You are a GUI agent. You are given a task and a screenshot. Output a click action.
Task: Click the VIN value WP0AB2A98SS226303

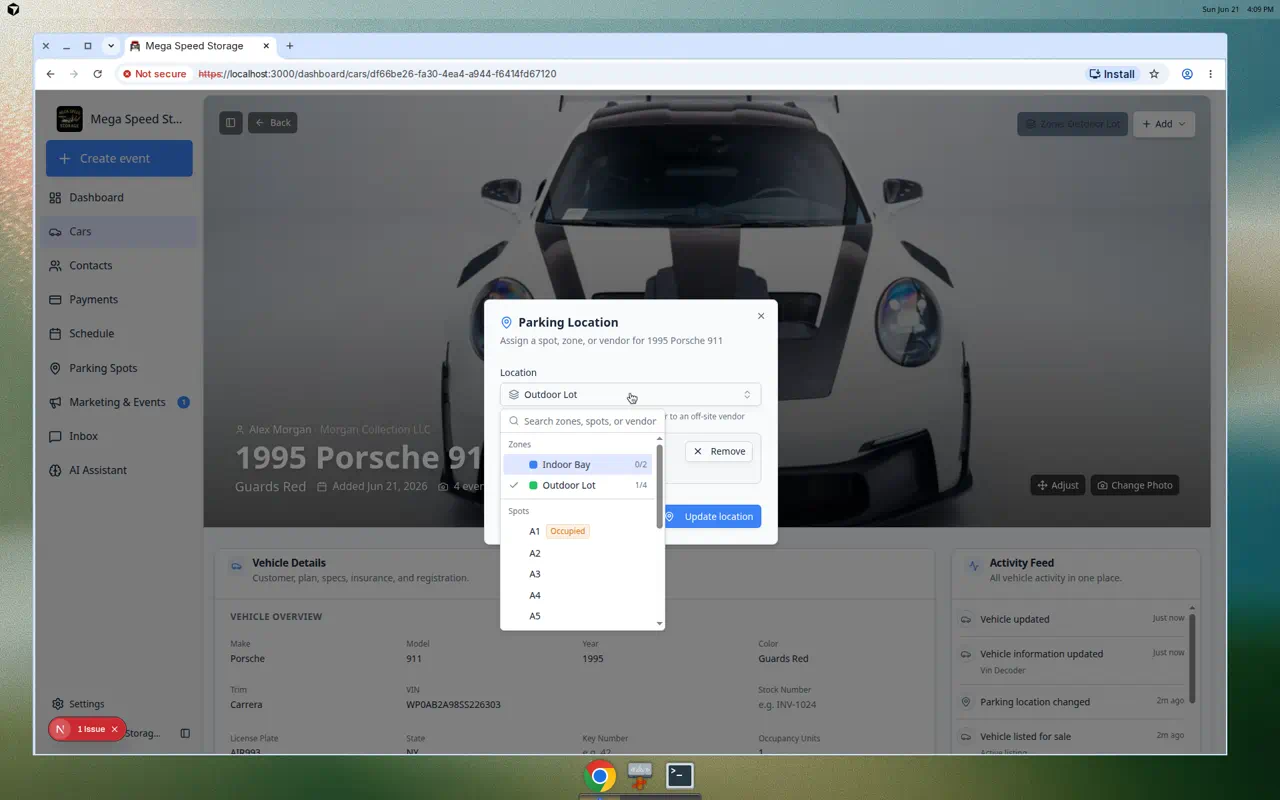[x=453, y=705]
